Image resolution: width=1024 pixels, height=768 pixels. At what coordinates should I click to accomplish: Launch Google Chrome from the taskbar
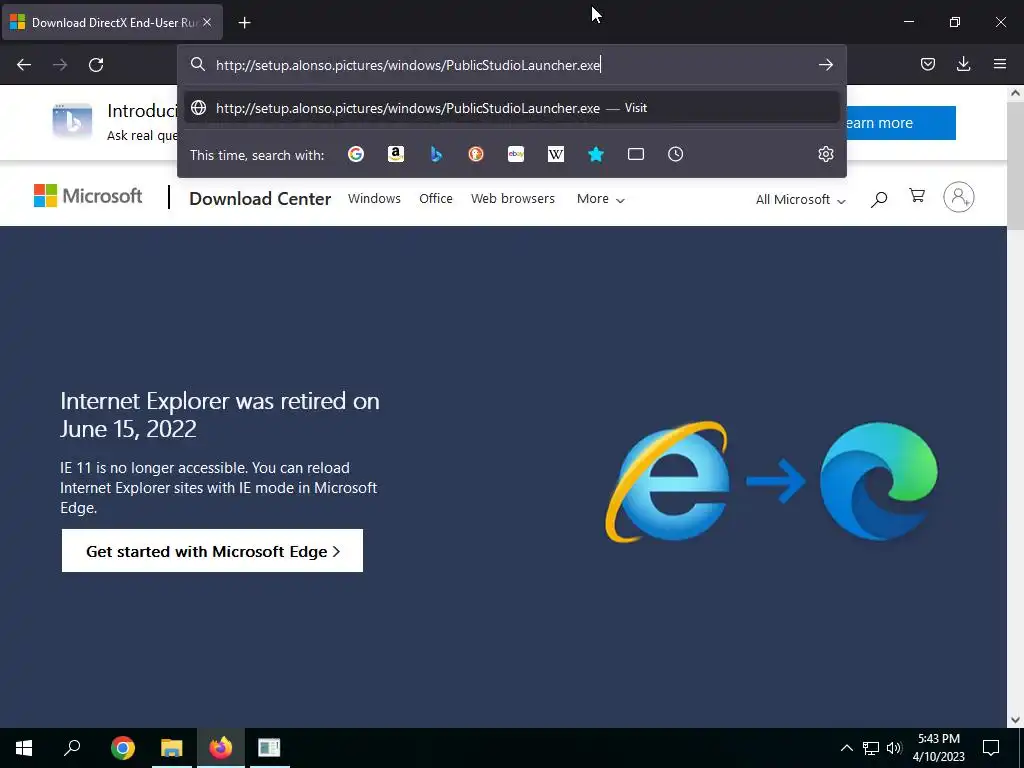pos(123,747)
